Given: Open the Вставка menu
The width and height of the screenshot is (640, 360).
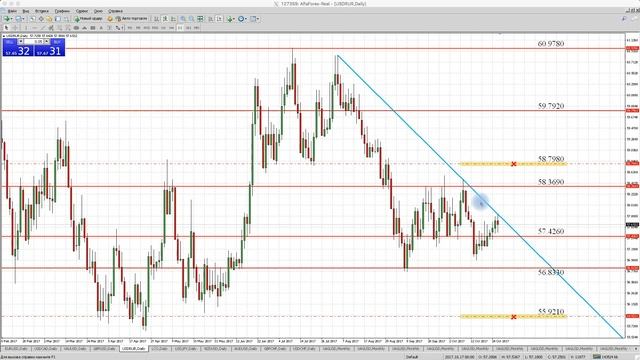Looking at the screenshot, I should point(42,11).
